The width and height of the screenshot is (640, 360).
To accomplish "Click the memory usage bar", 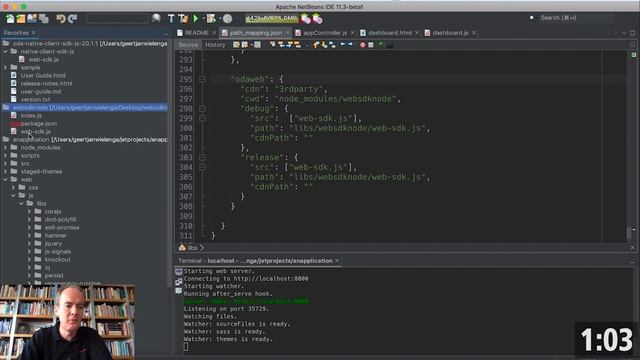I will tap(271, 18).
